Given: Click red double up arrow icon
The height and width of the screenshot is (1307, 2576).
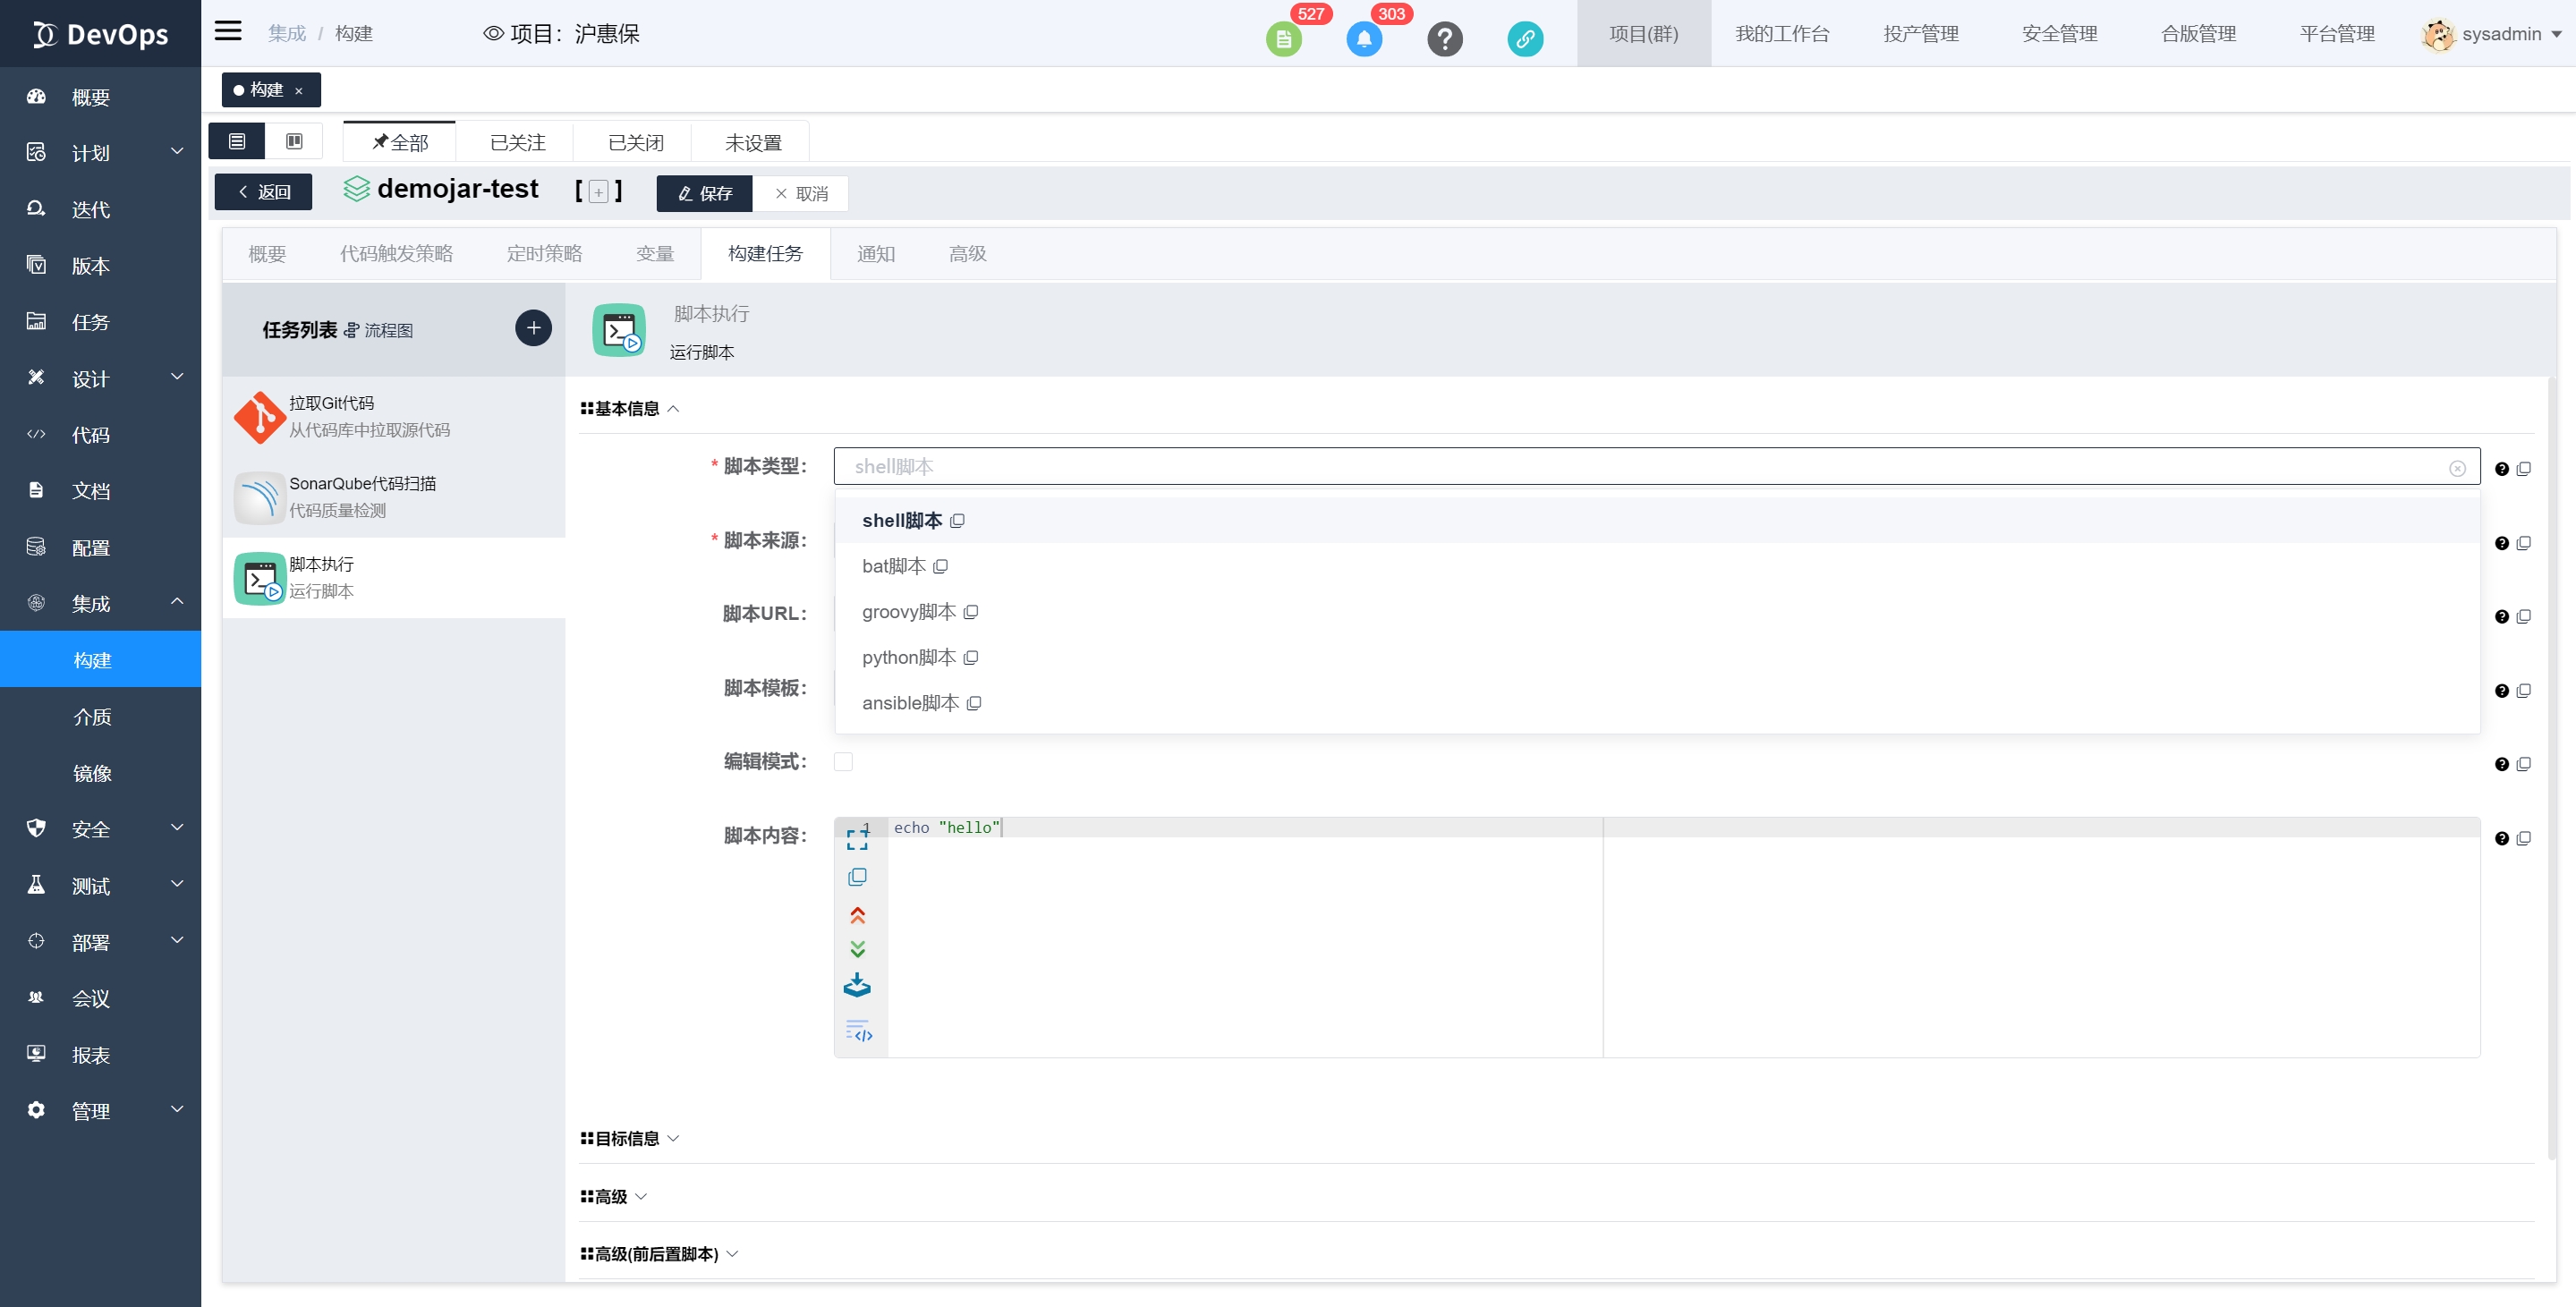Looking at the screenshot, I should coord(857,915).
